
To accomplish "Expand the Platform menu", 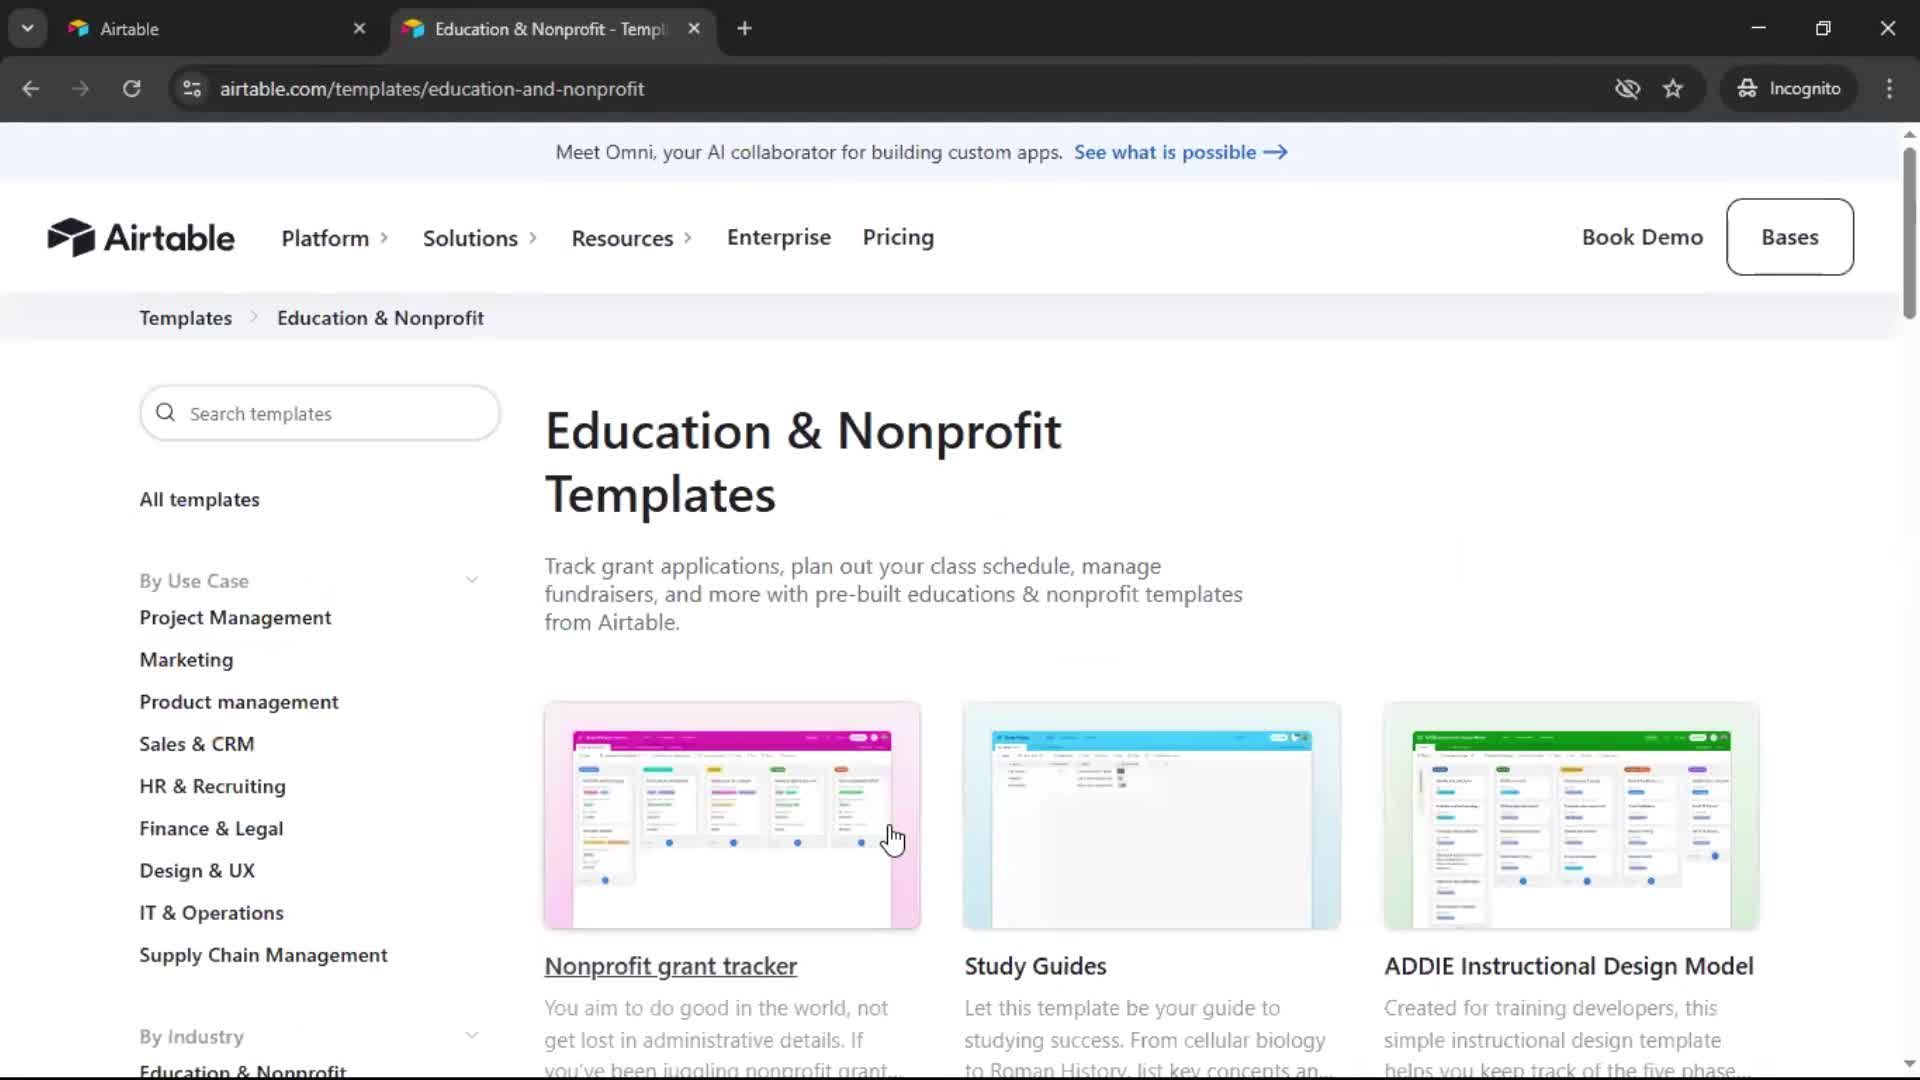I will point(335,238).
